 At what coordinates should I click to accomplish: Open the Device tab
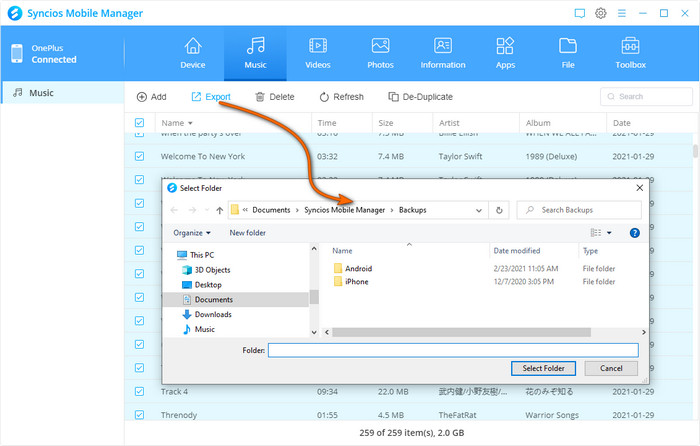193,53
